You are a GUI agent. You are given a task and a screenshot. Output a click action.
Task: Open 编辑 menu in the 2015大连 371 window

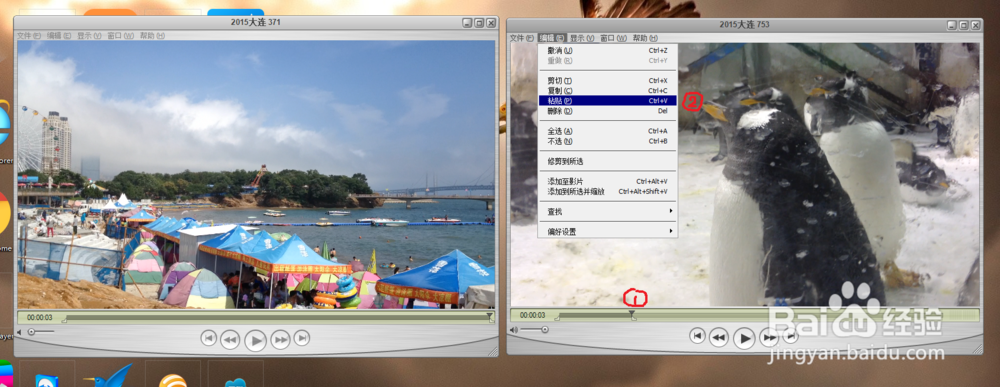(x=59, y=36)
